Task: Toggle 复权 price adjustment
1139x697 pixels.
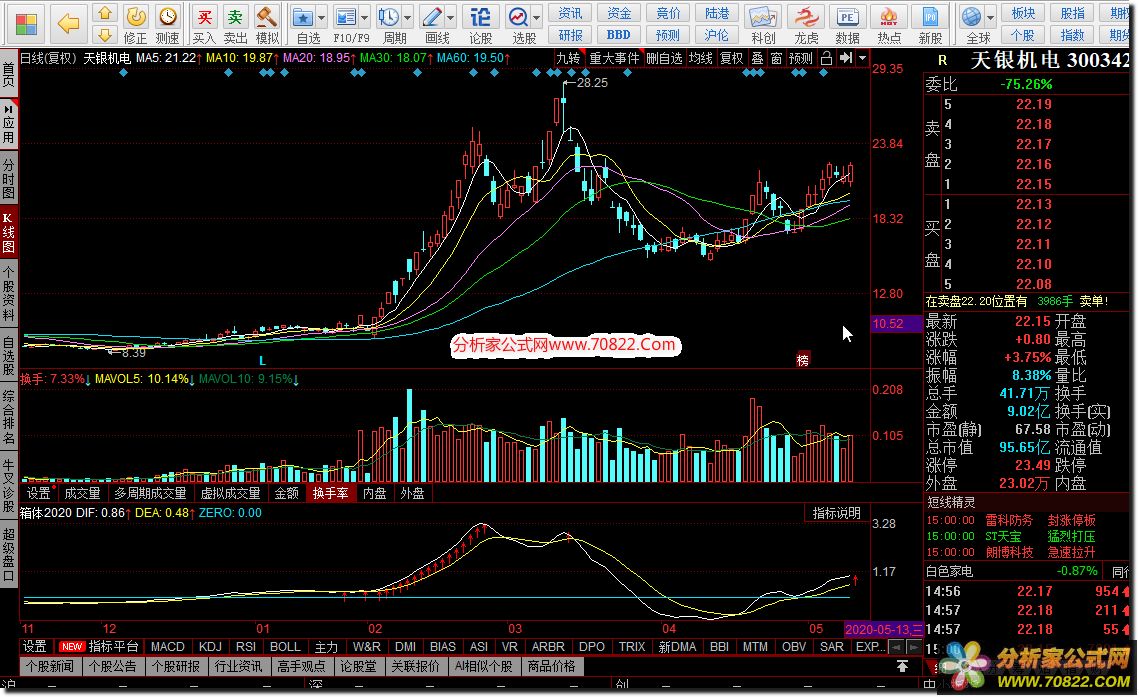Action: pyautogui.click(x=731, y=58)
